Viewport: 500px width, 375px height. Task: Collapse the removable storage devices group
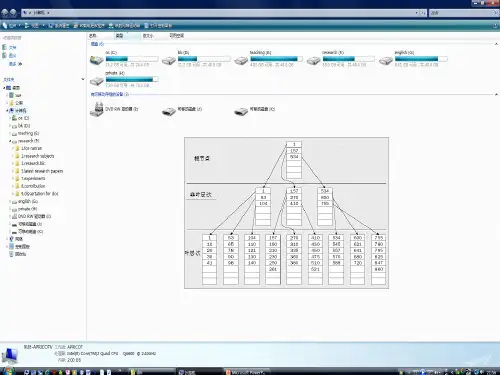(x=496, y=95)
